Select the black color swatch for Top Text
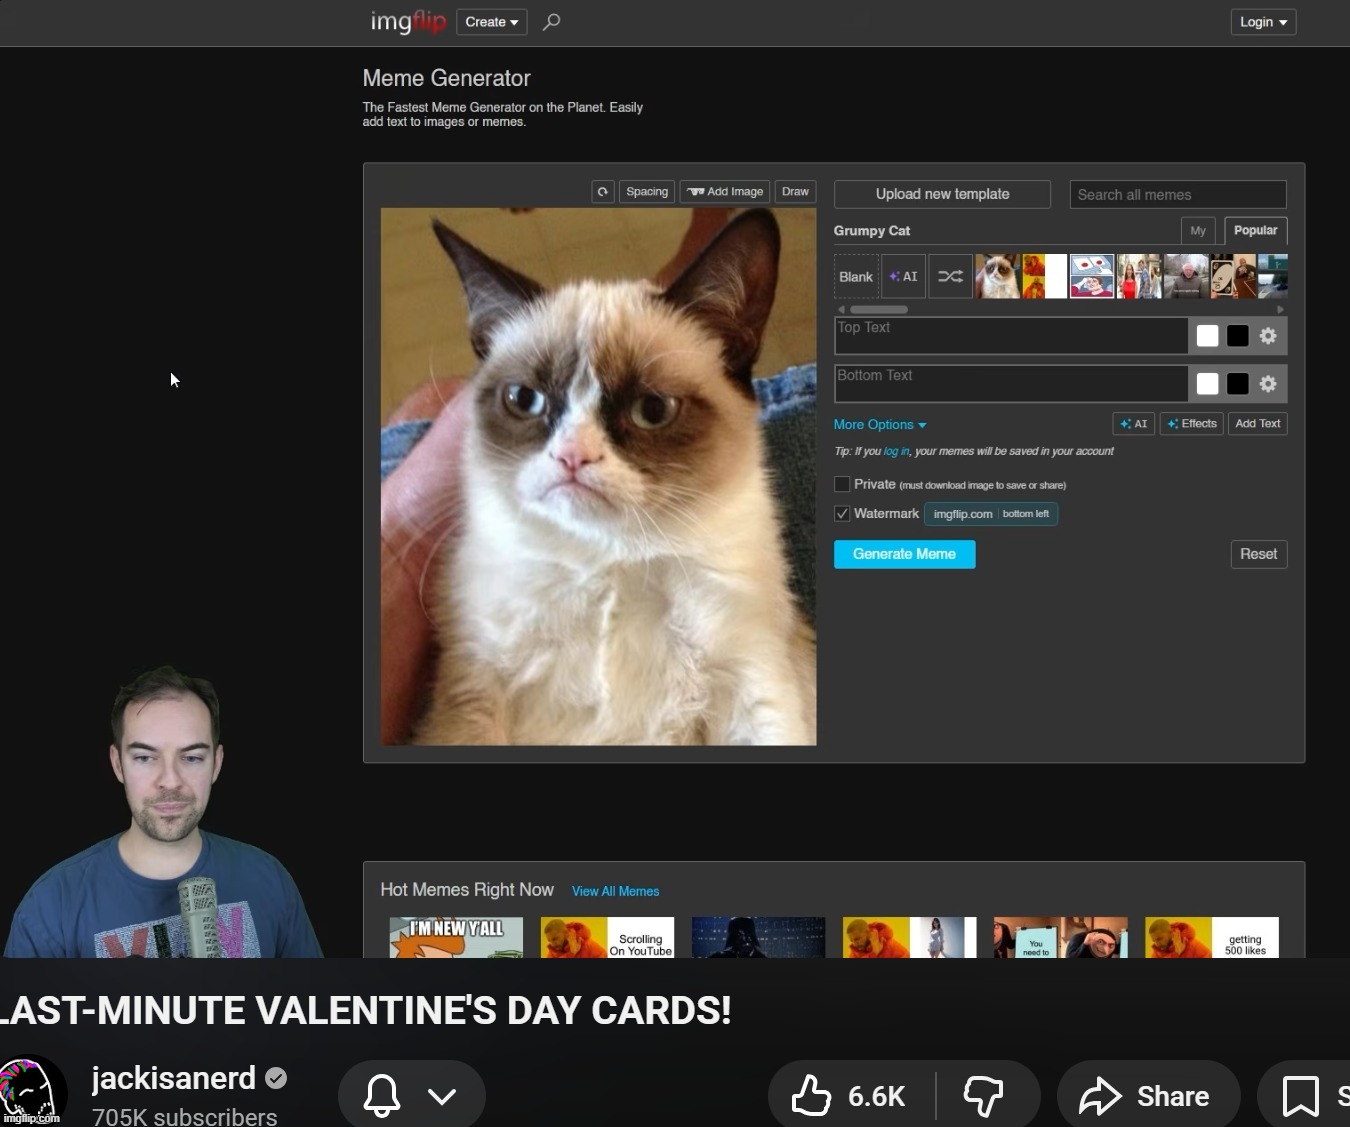The height and width of the screenshot is (1127, 1350). (x=1237, y=335)
